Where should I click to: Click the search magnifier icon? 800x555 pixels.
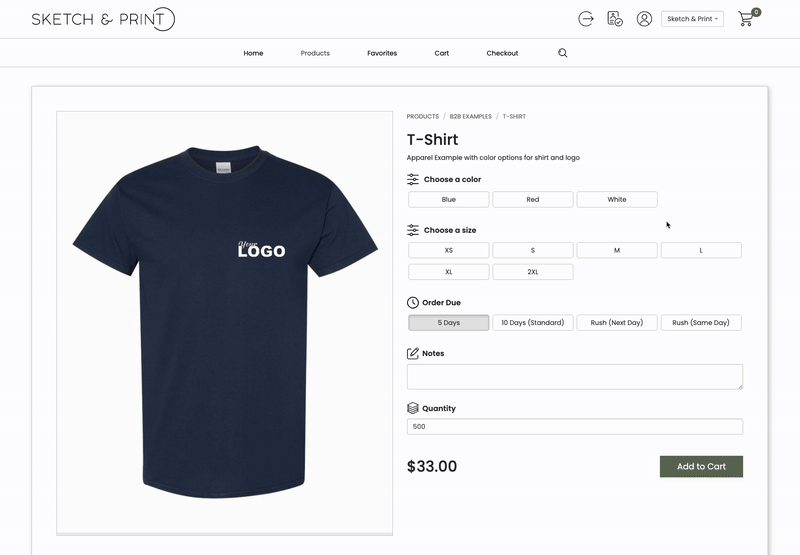tap(562, 53)
